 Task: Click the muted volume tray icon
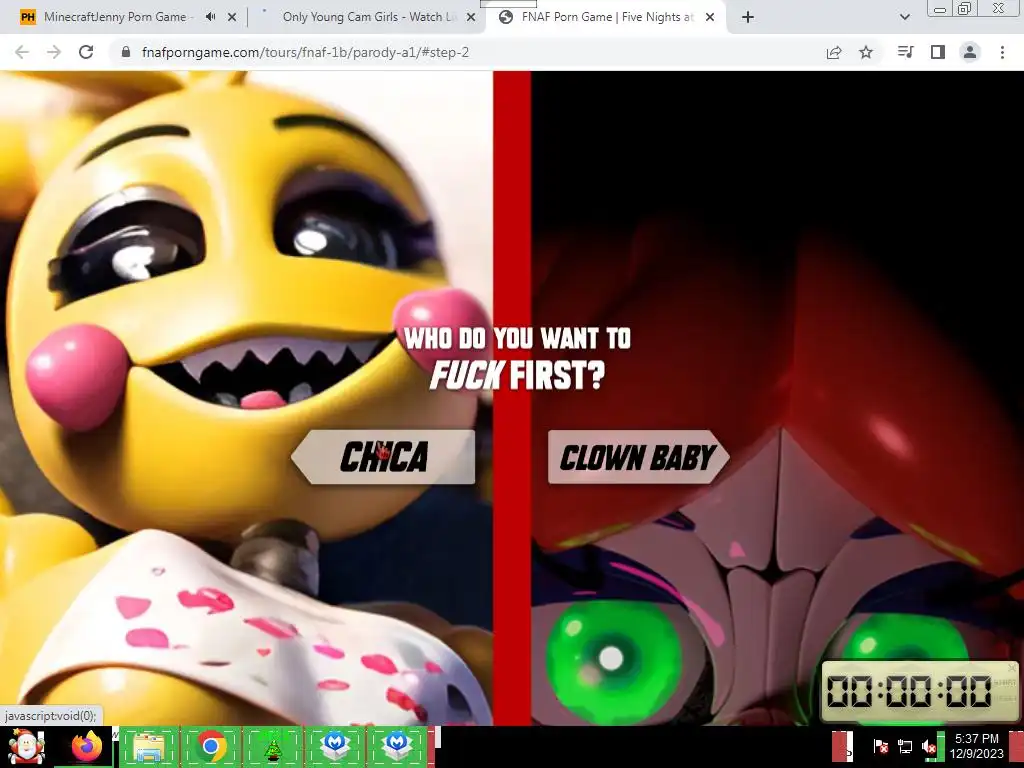(x=929, y=746)
